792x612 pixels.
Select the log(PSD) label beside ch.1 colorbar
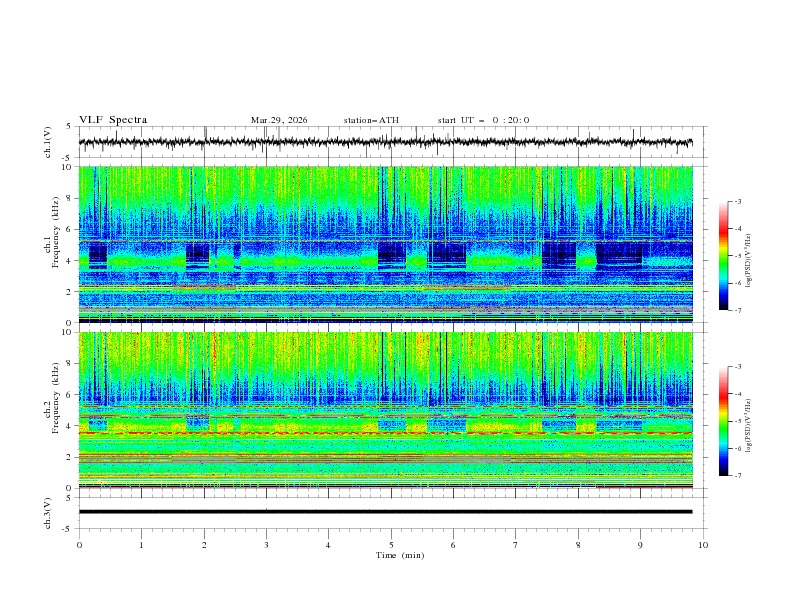tap(748, 261)
